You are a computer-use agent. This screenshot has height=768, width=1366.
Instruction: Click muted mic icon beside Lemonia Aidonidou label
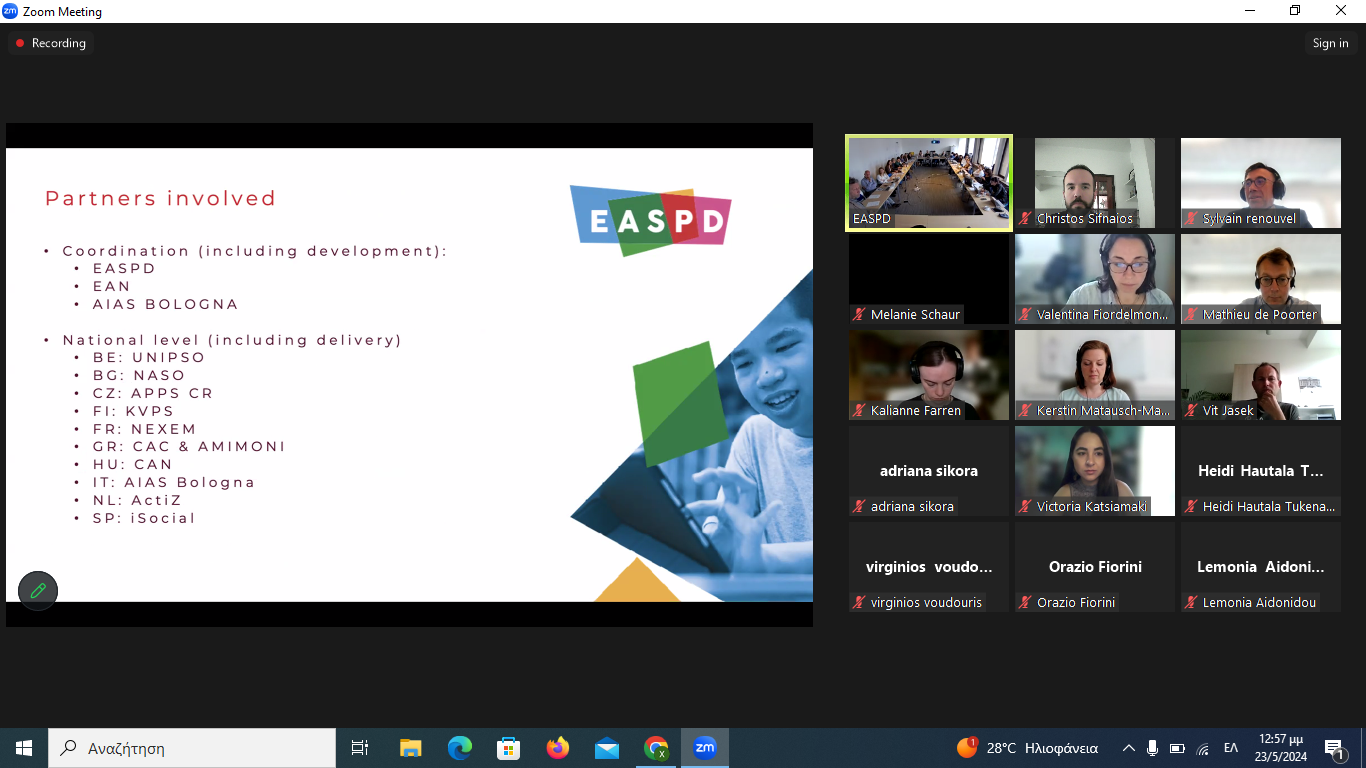tap(1191, 602)
